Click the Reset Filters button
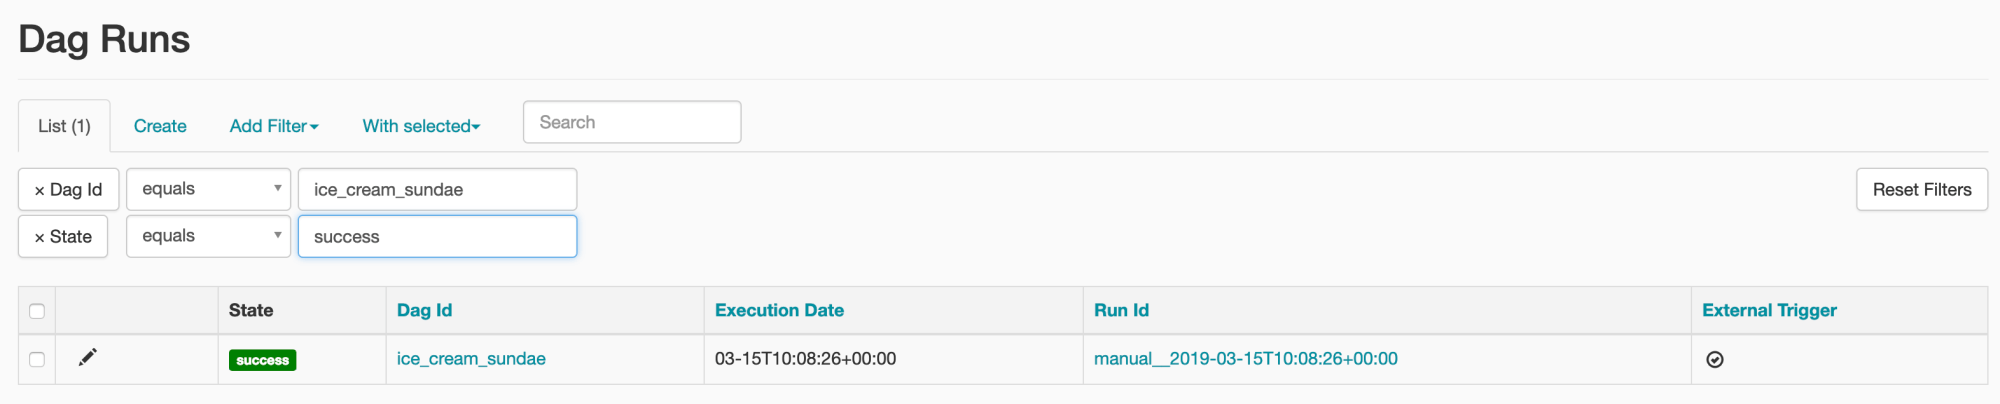The height and width of the screenshot is (404, 2000). pos(1922,189)
